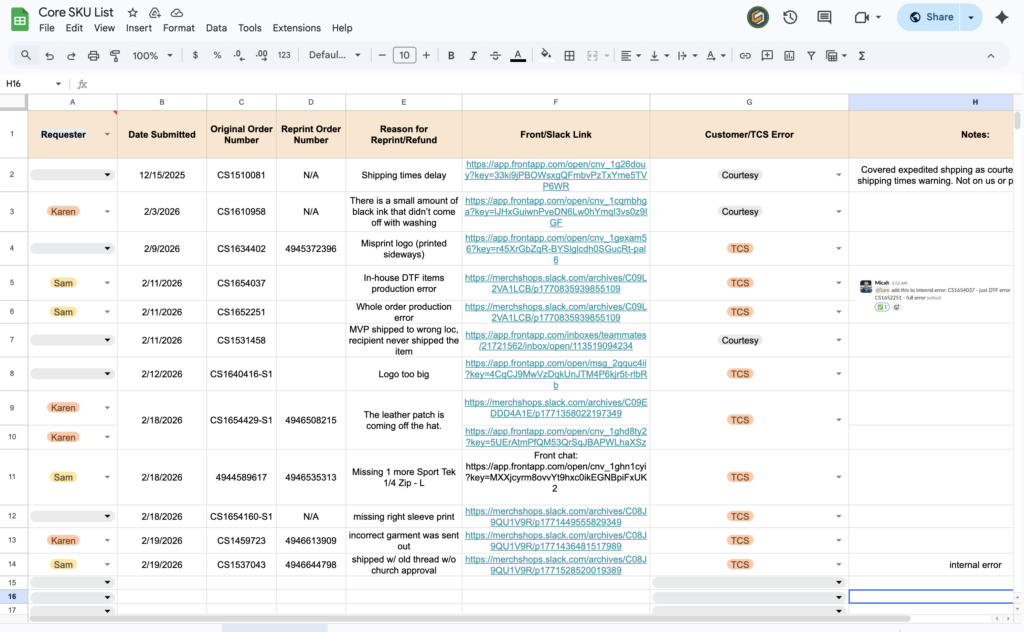Open the functions sigma icon
This screenshot has height=632, width=1024.
pos(861,56)
